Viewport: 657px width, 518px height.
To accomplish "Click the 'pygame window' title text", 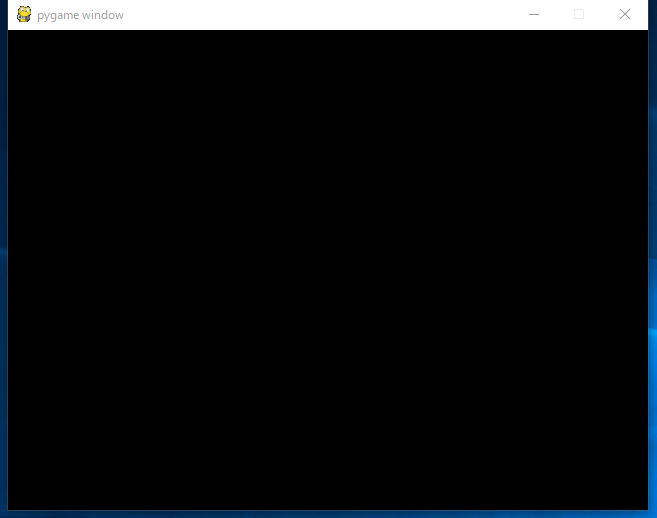I will pos(80,16).
